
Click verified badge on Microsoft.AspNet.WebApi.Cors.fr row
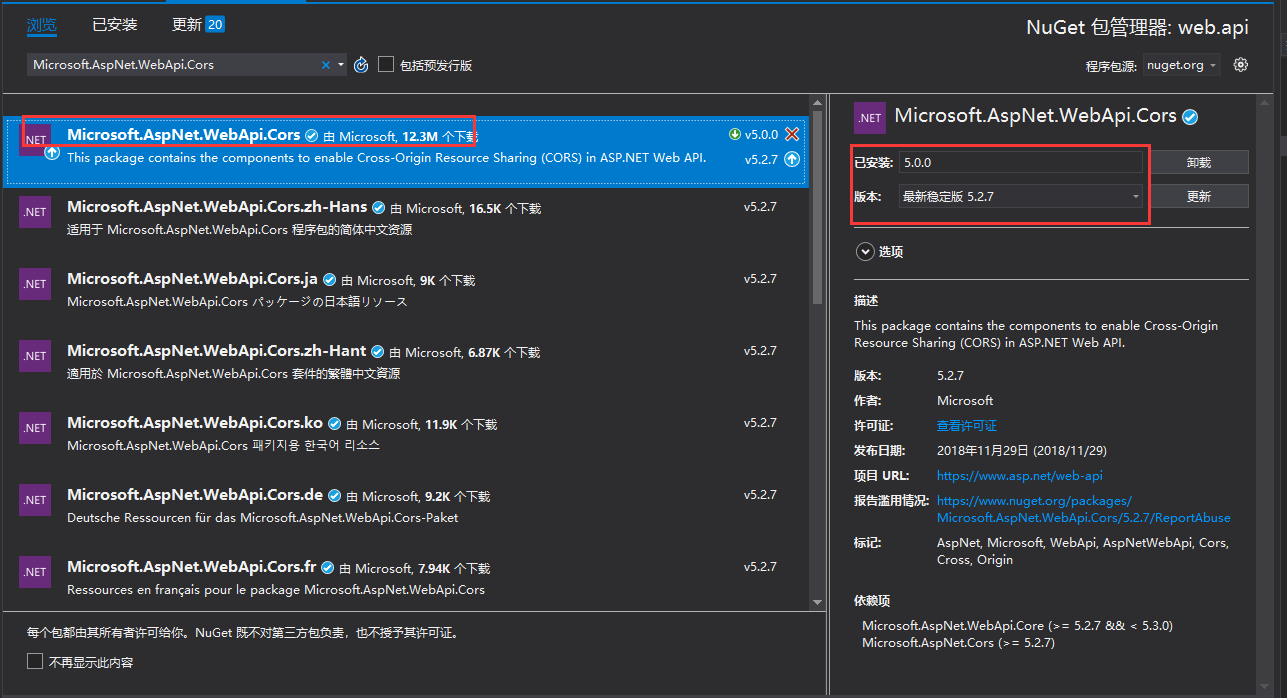(x=327, y=568)
